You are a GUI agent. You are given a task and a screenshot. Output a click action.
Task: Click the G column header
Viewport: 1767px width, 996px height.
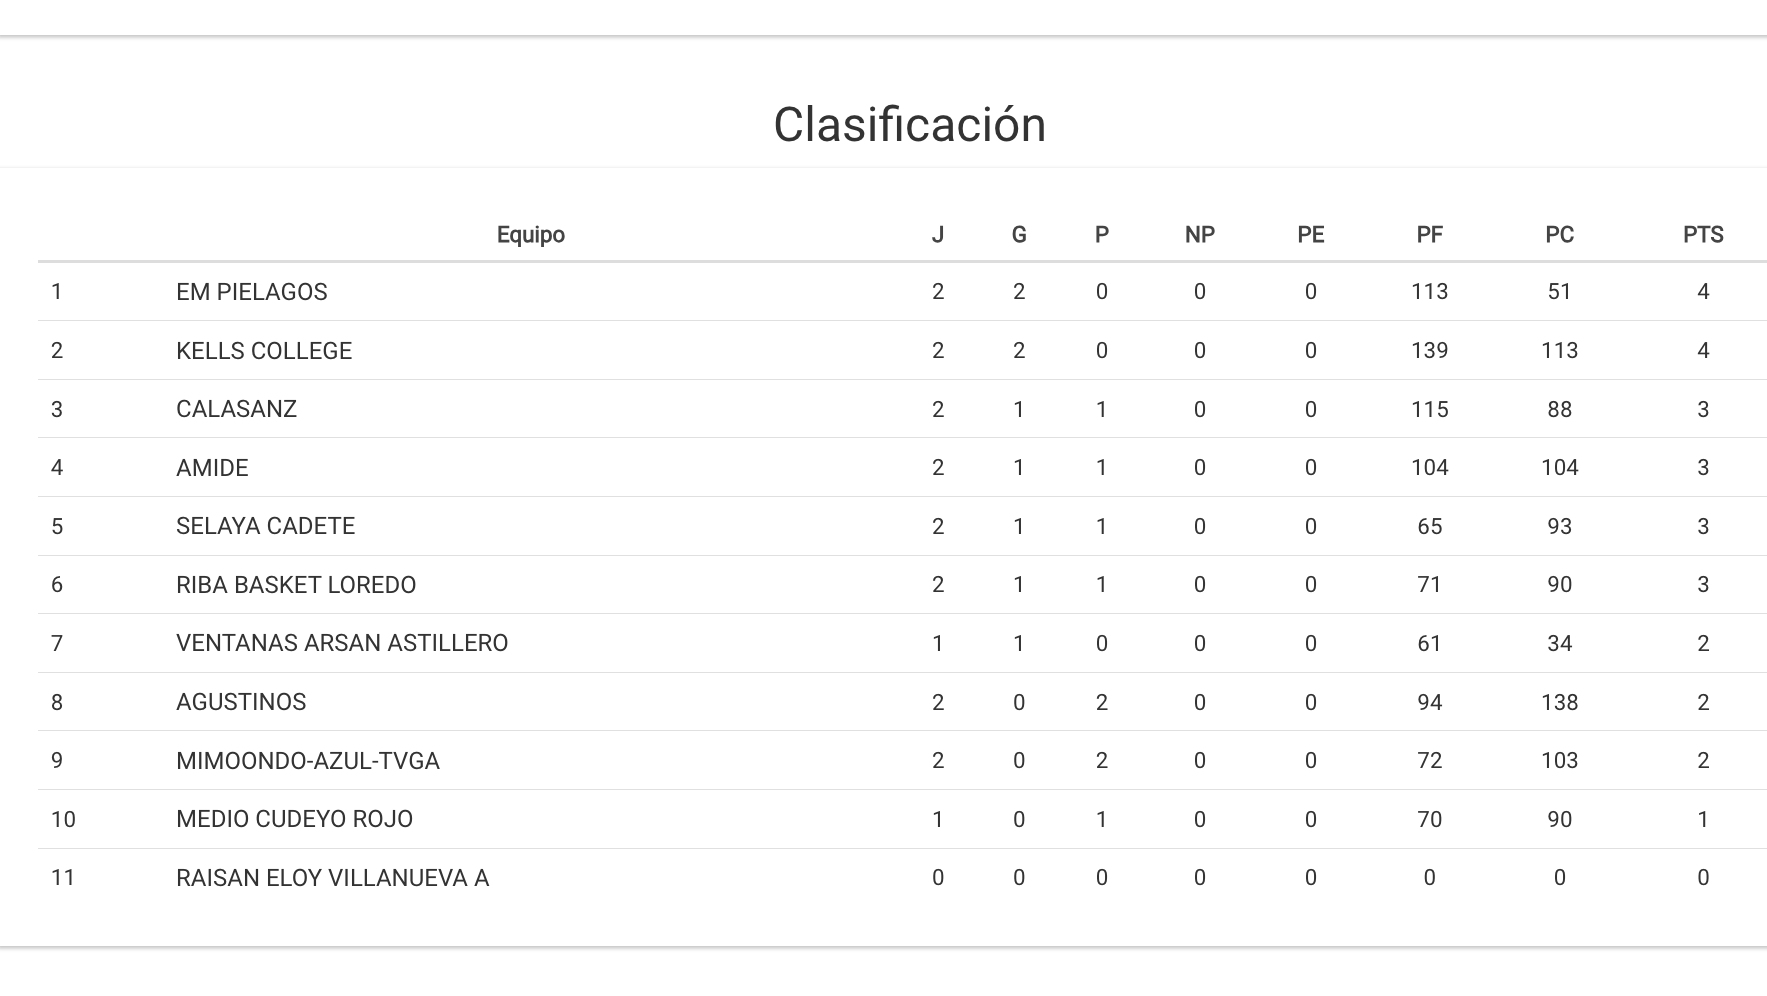[1018, 235]
